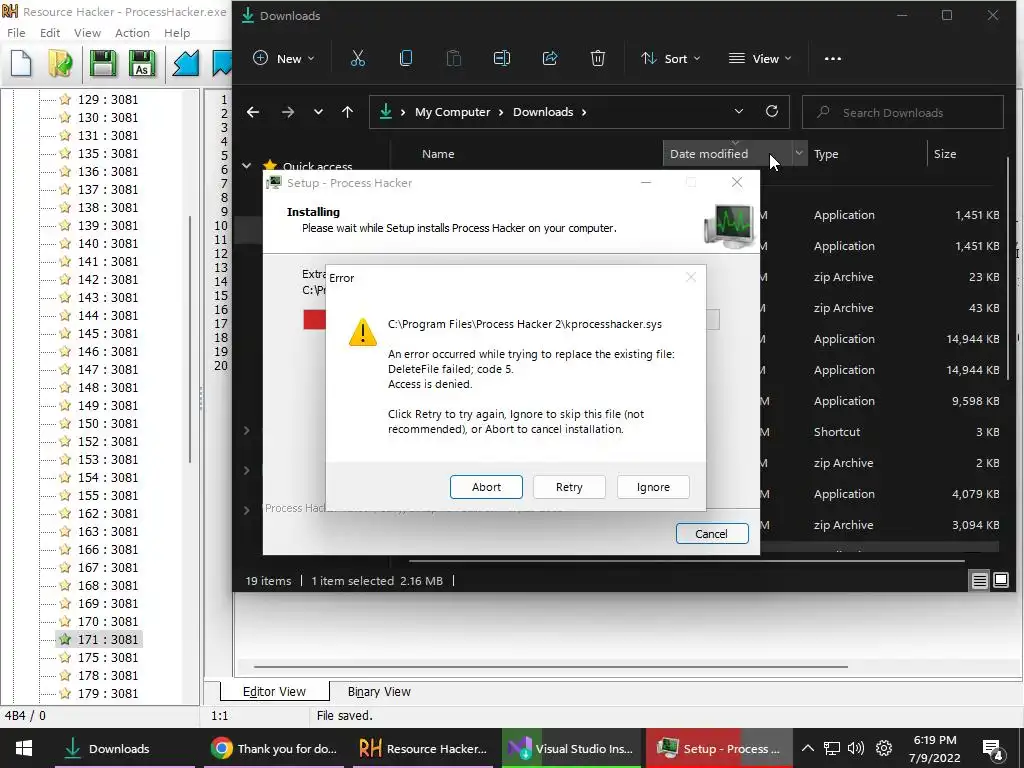This screenshot has height=768, width=1024.
Task: Open the See more ellipsis in Downloads toolbar
Action: (833, 58)
